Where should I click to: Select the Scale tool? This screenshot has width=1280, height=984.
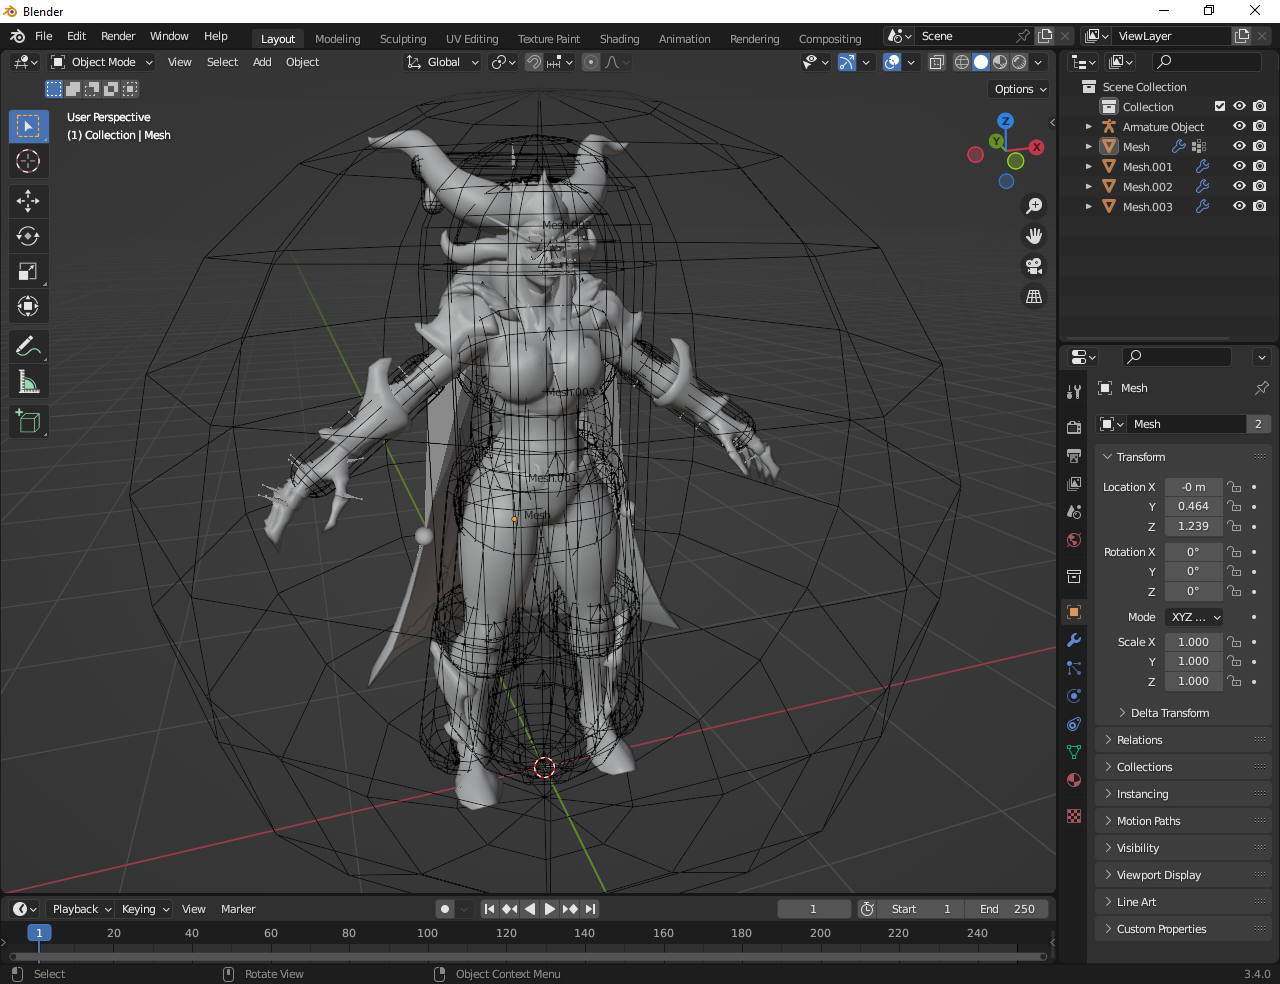click(28, 271)
